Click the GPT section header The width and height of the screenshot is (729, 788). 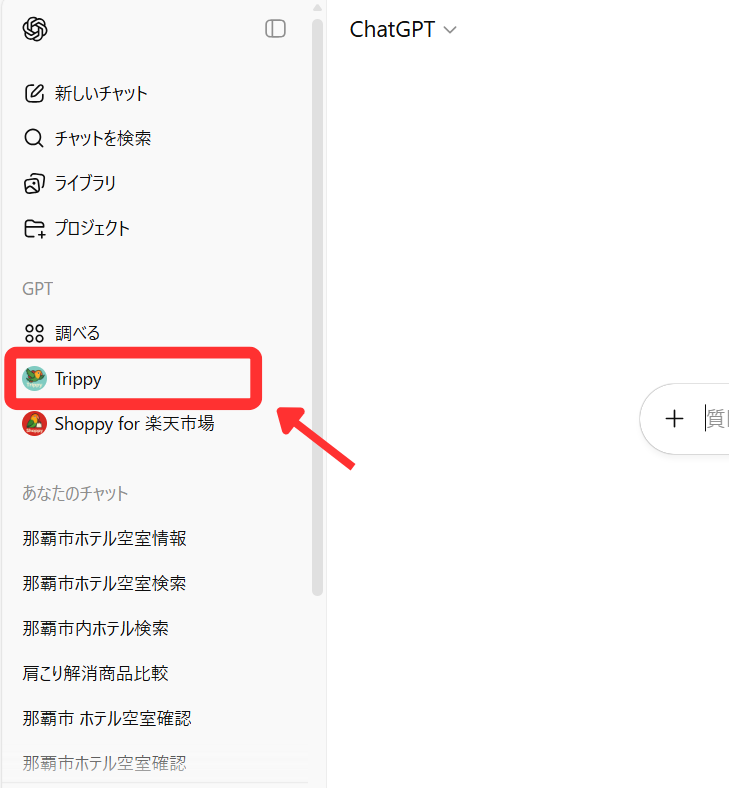coord(37,289)
